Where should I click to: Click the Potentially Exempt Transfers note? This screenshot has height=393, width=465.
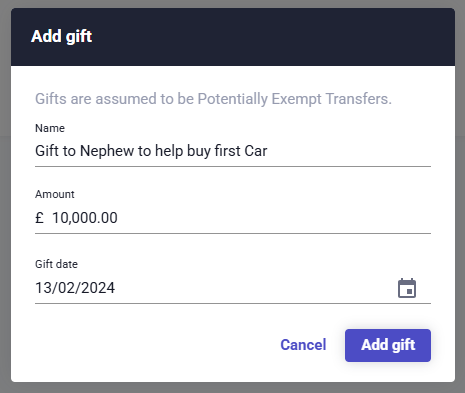pyautogui.click(x=213, y=99)
